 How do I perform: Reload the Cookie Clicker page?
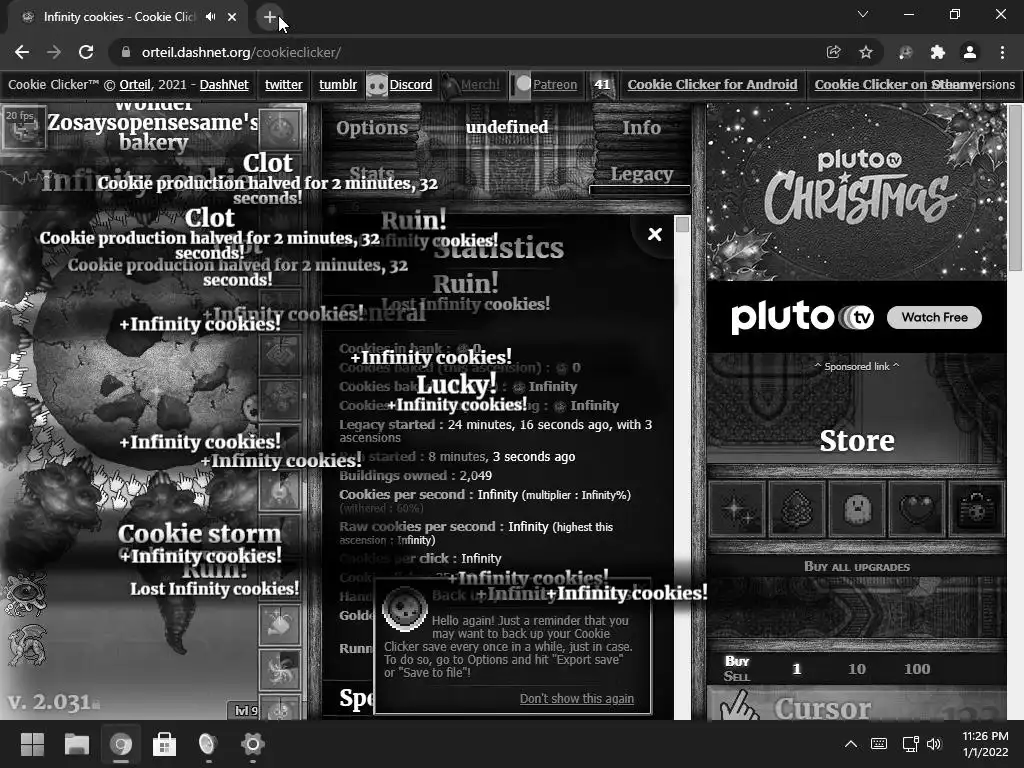pos(86,52)
